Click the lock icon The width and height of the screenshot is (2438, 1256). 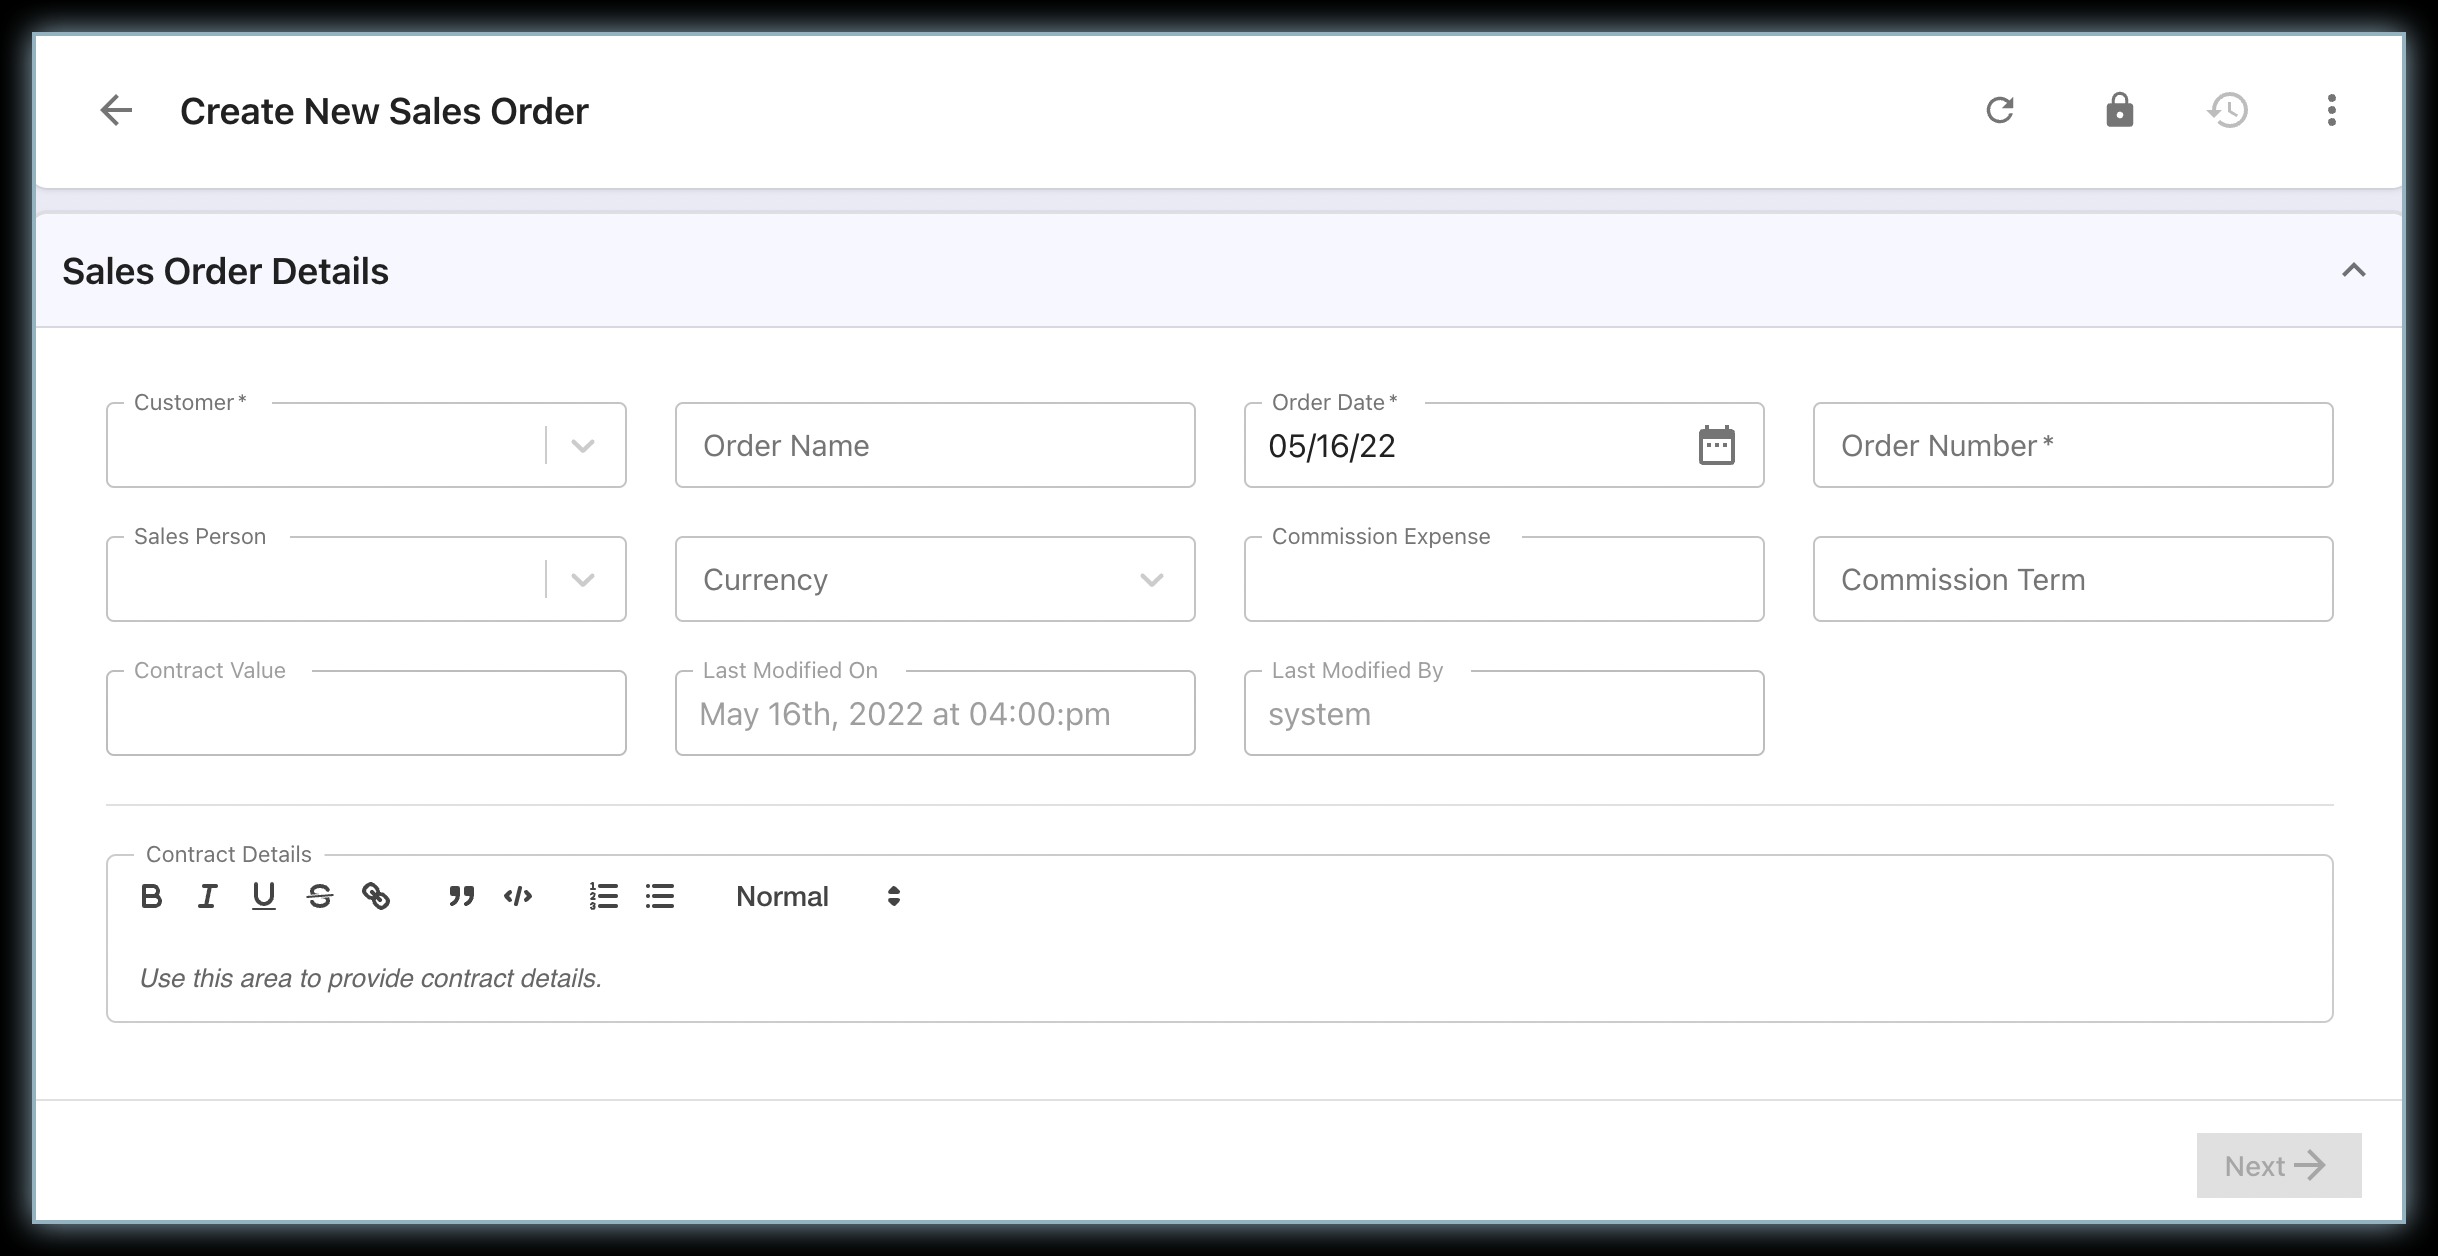(x=2119, y=110)
